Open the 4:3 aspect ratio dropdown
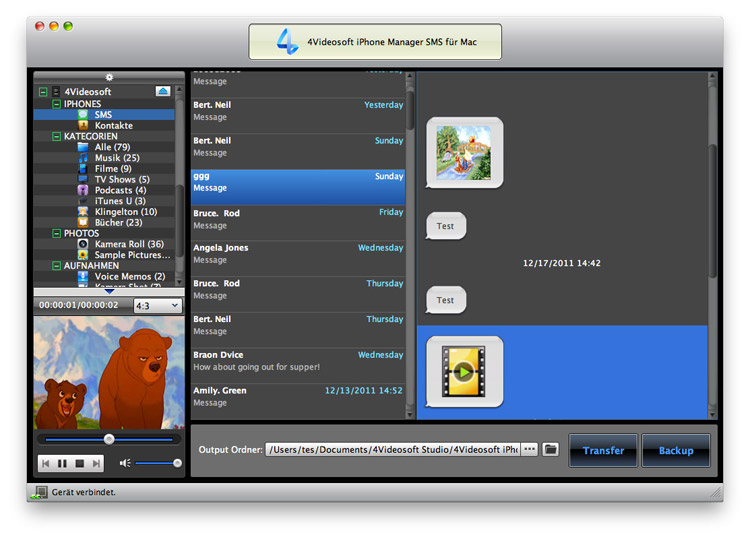Viewport: 750px width, 539px height. (157, 305)
